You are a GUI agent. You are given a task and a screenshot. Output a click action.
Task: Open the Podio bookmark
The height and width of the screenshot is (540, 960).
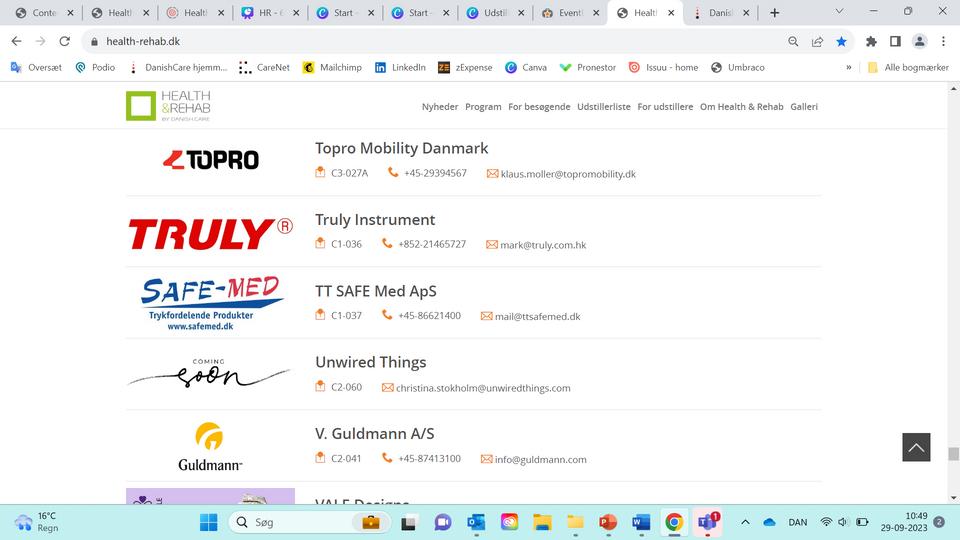[x=95, y=67]
